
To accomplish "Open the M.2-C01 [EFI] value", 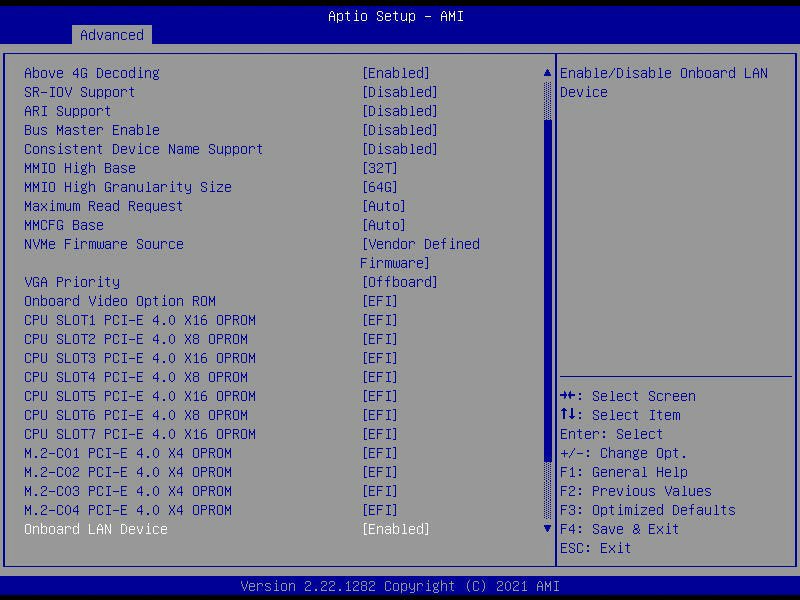I will tap(380, 453).
